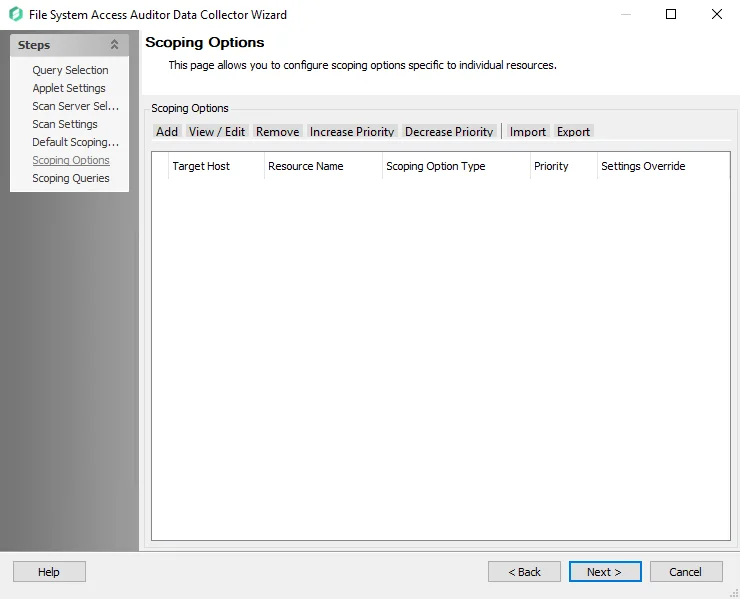The image size is (740, 599).
Task: Select the Scoping Options step
Action: (x=71, y=160)
